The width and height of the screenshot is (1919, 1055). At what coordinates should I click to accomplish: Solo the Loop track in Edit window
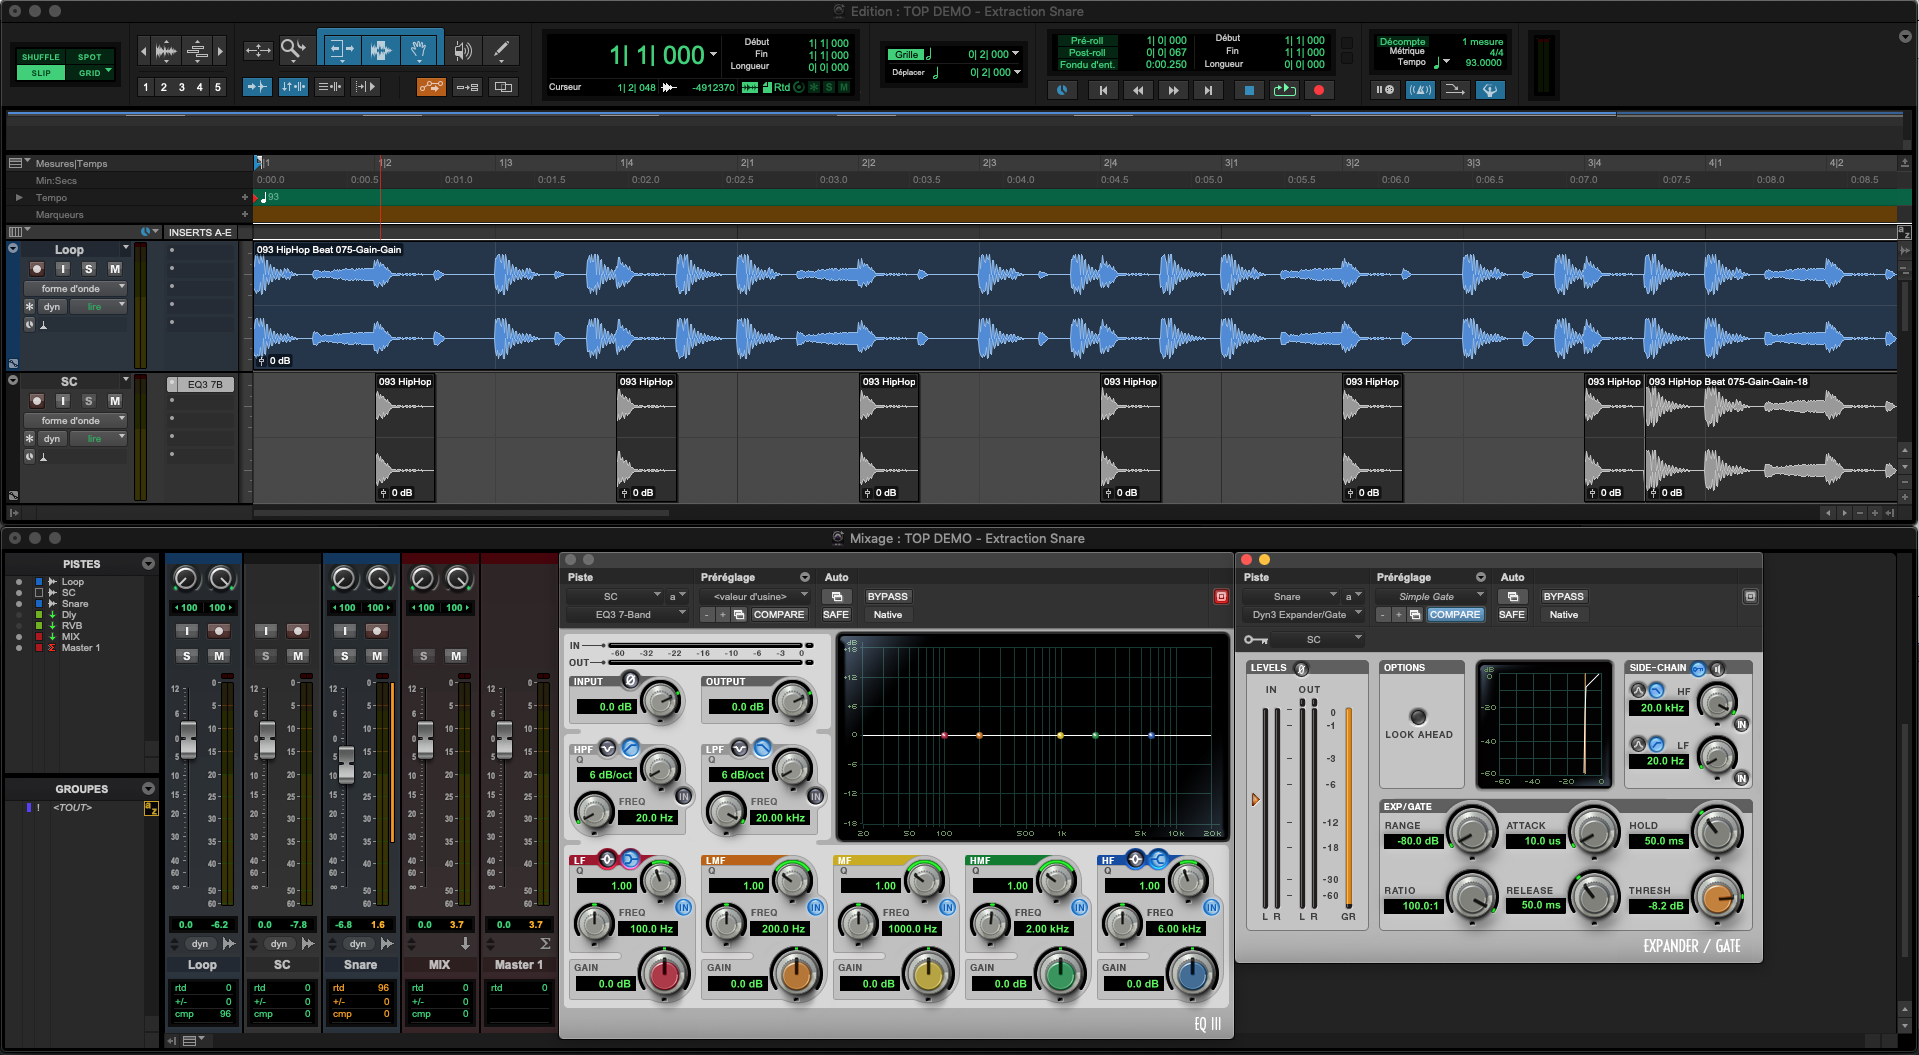click(x=89, y=269)
